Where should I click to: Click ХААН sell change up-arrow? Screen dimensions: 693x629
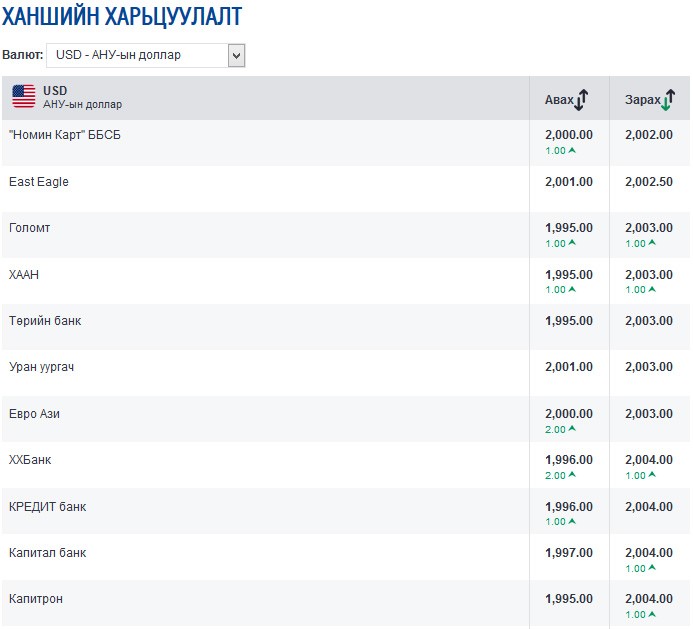point(652,290)
